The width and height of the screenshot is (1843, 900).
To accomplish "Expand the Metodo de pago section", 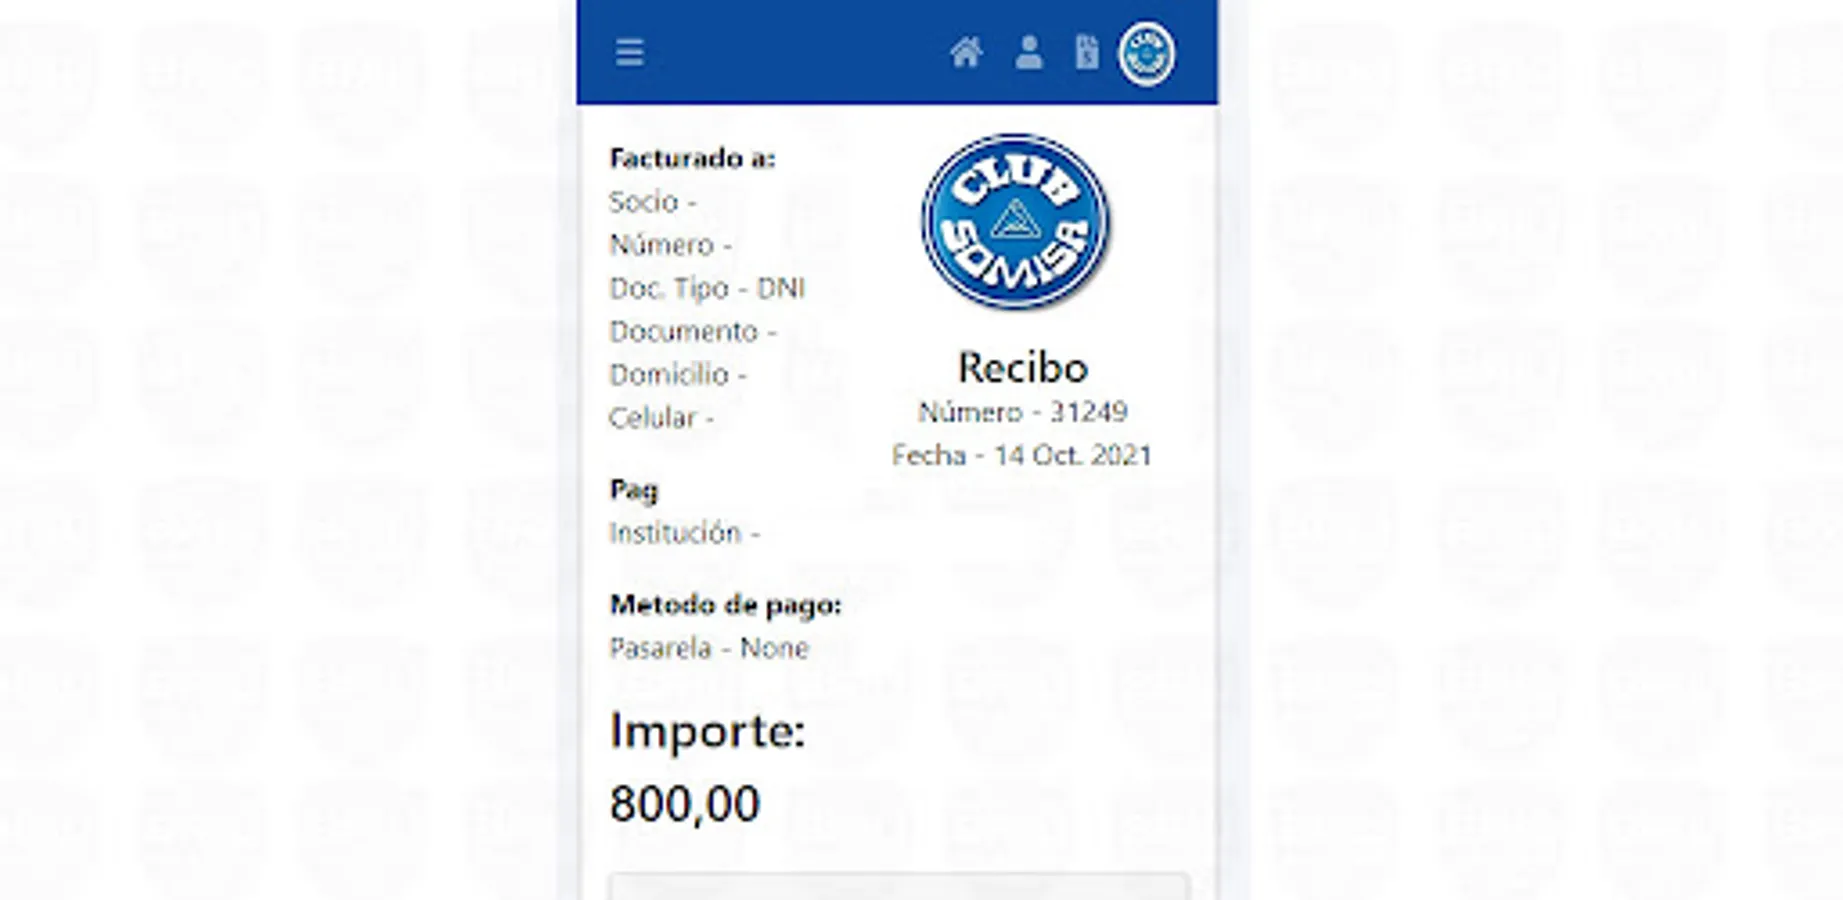I will pos(727,604).
